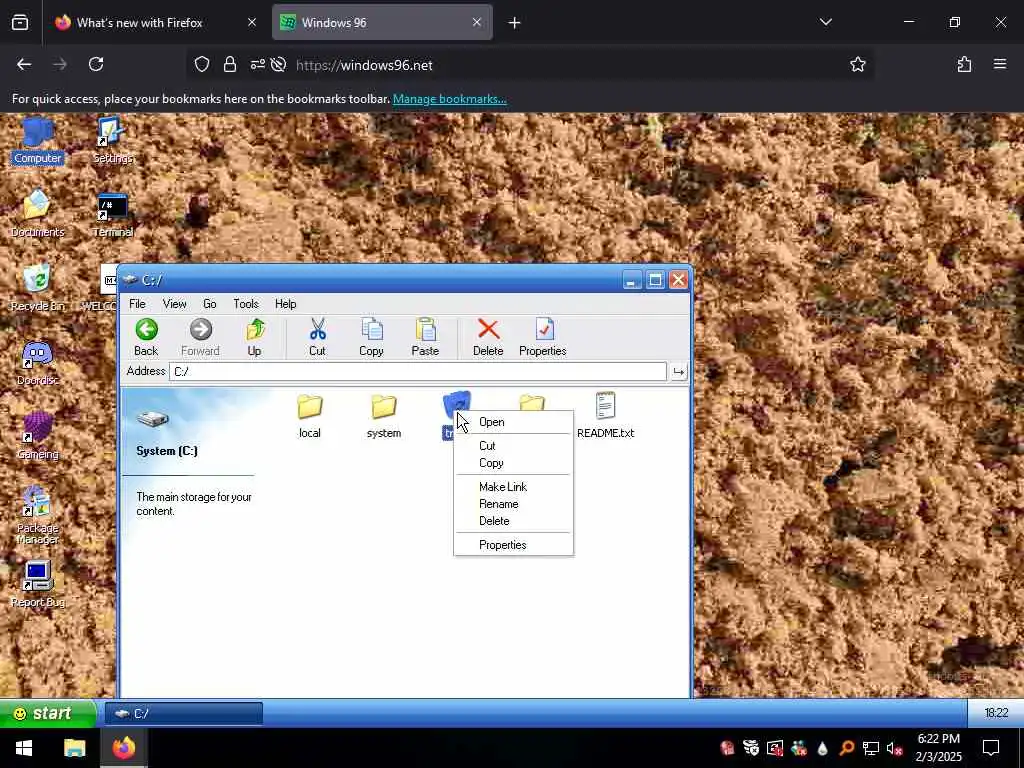The height and width of the screenshot is (768, 1024).
Task: Open the Windows Start menu logo
Action: [24, 748]
